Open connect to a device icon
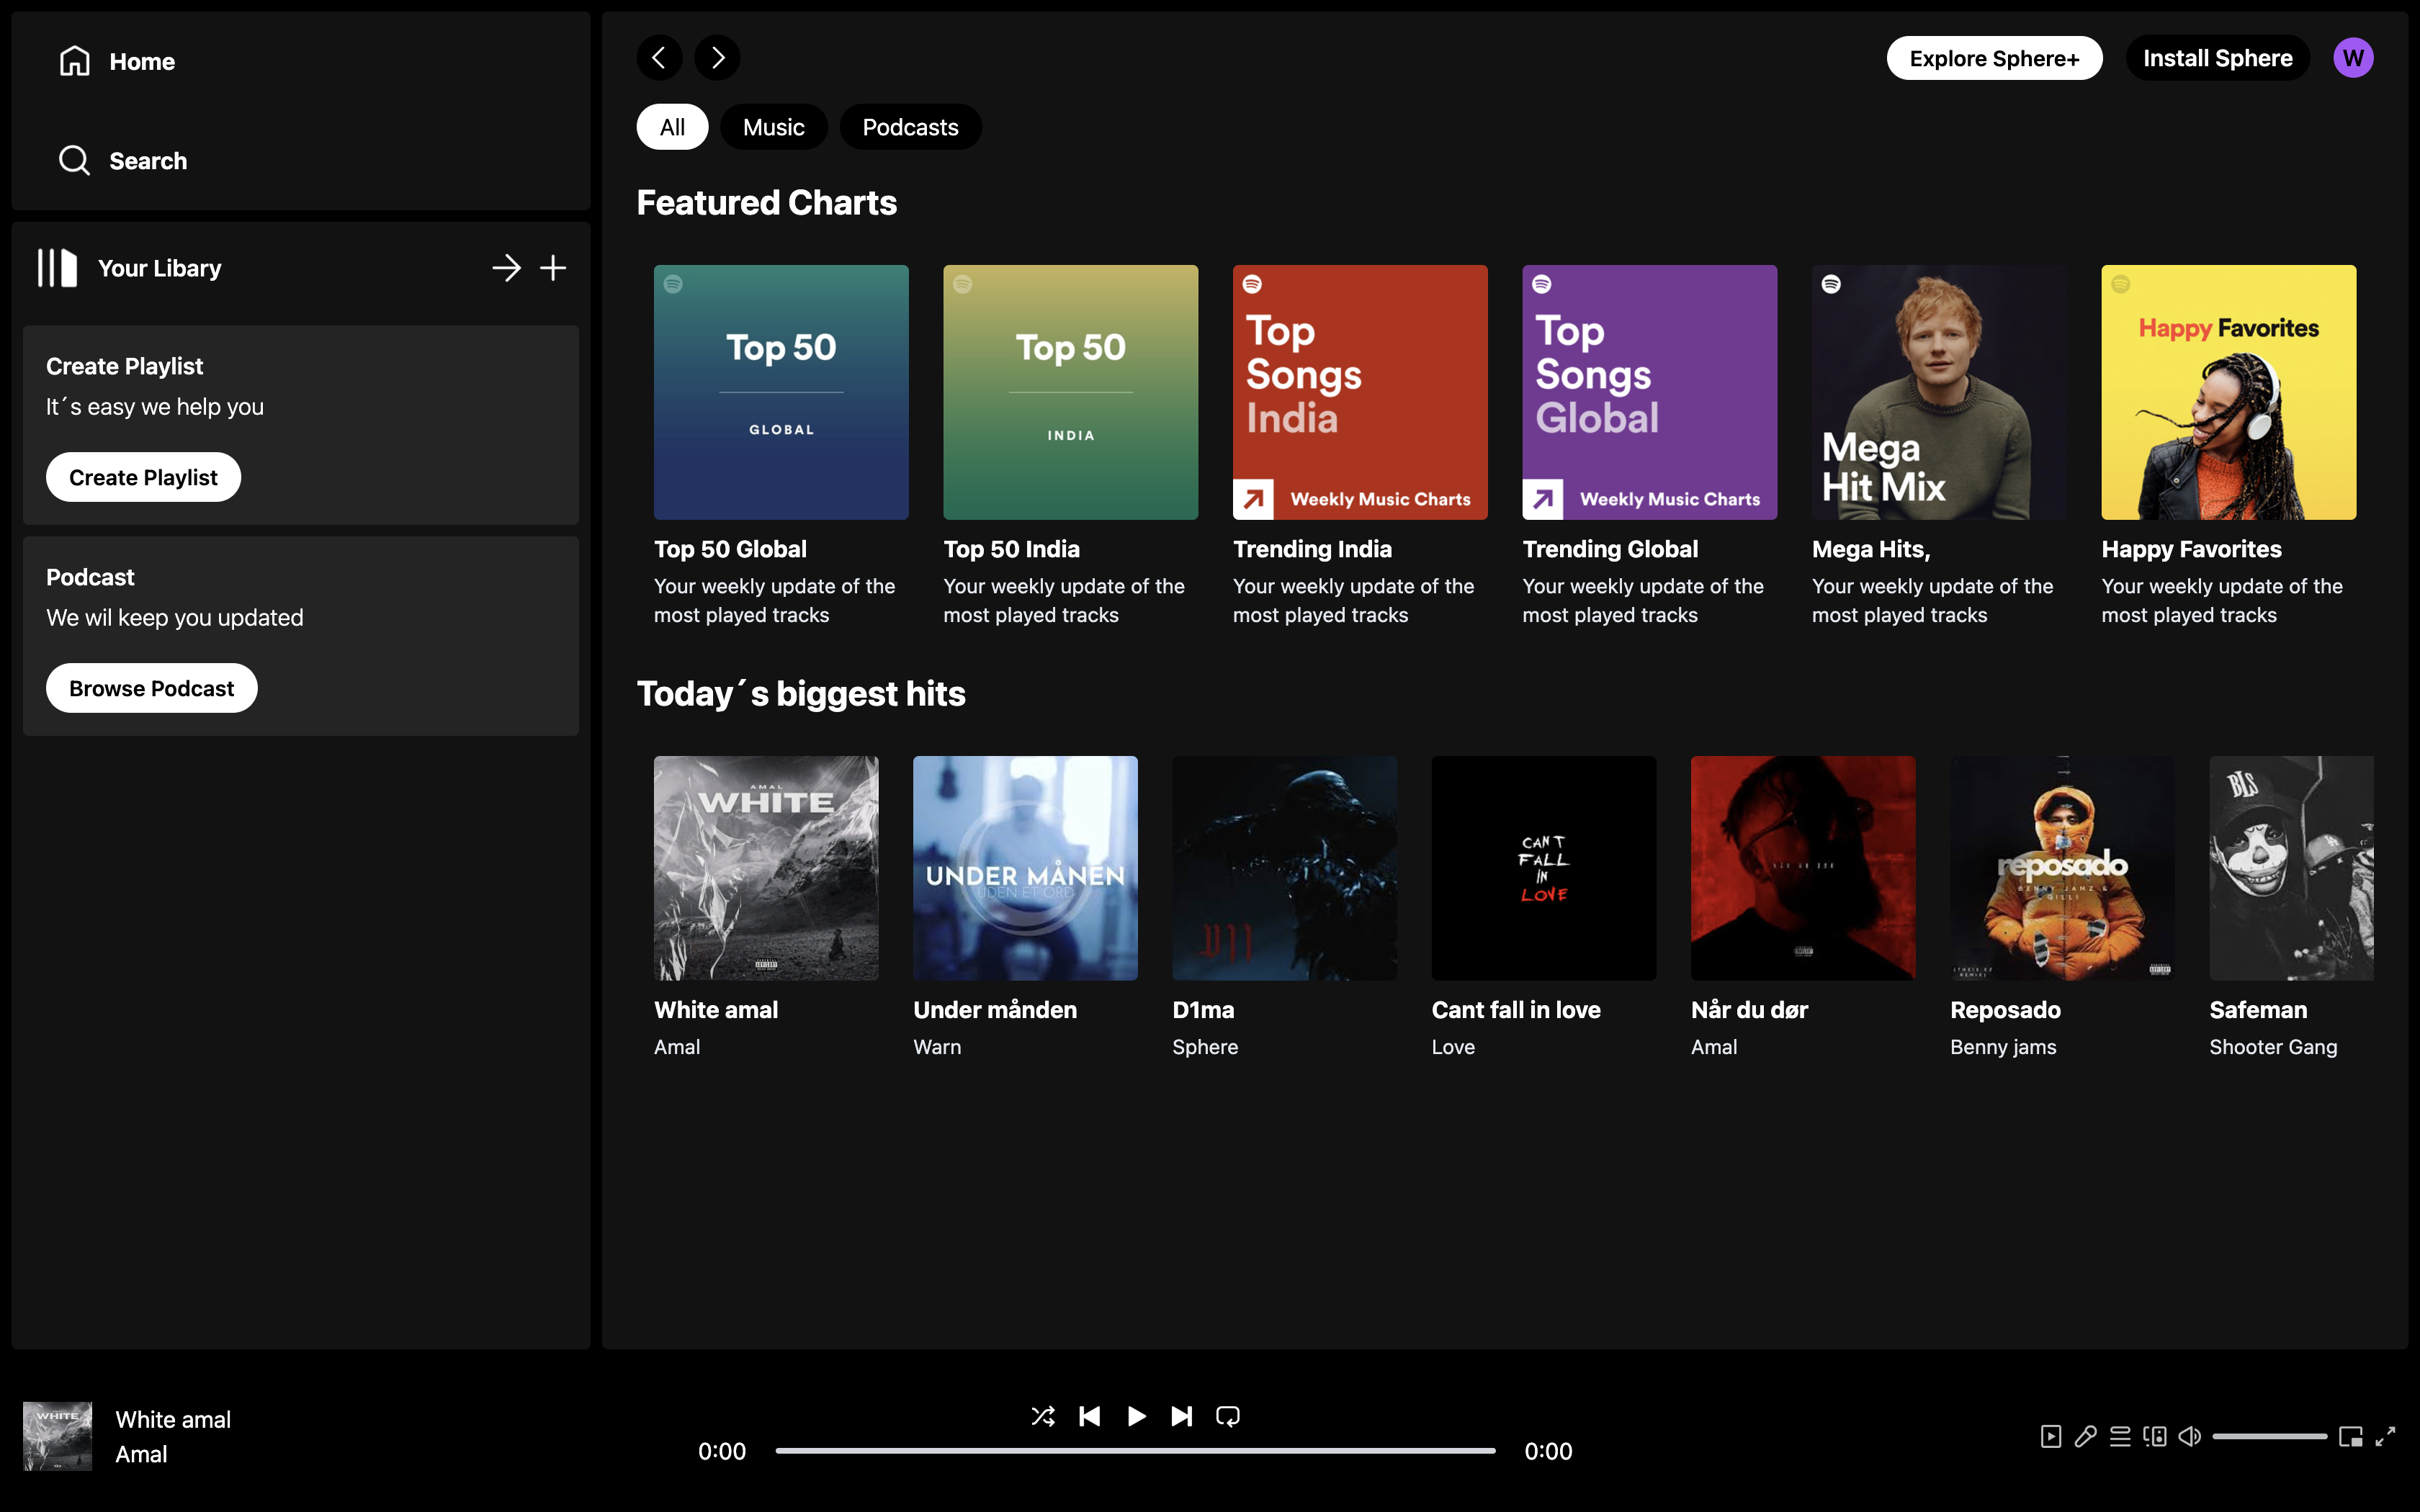Viewport: 2420px width, 1512px height. tap(2155, 1436)
